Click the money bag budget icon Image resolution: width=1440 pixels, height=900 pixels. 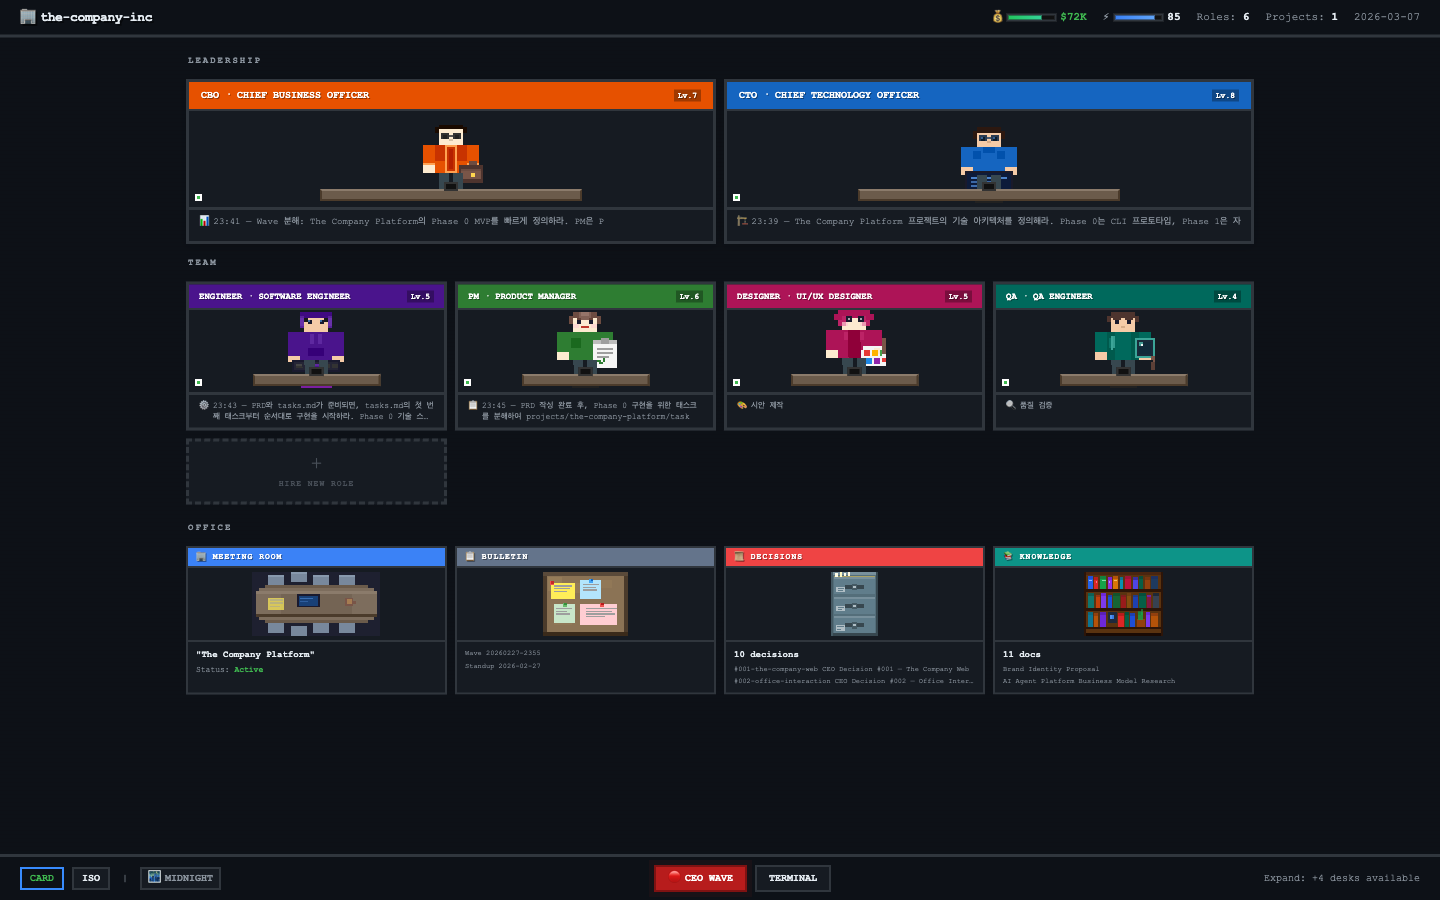996,16
